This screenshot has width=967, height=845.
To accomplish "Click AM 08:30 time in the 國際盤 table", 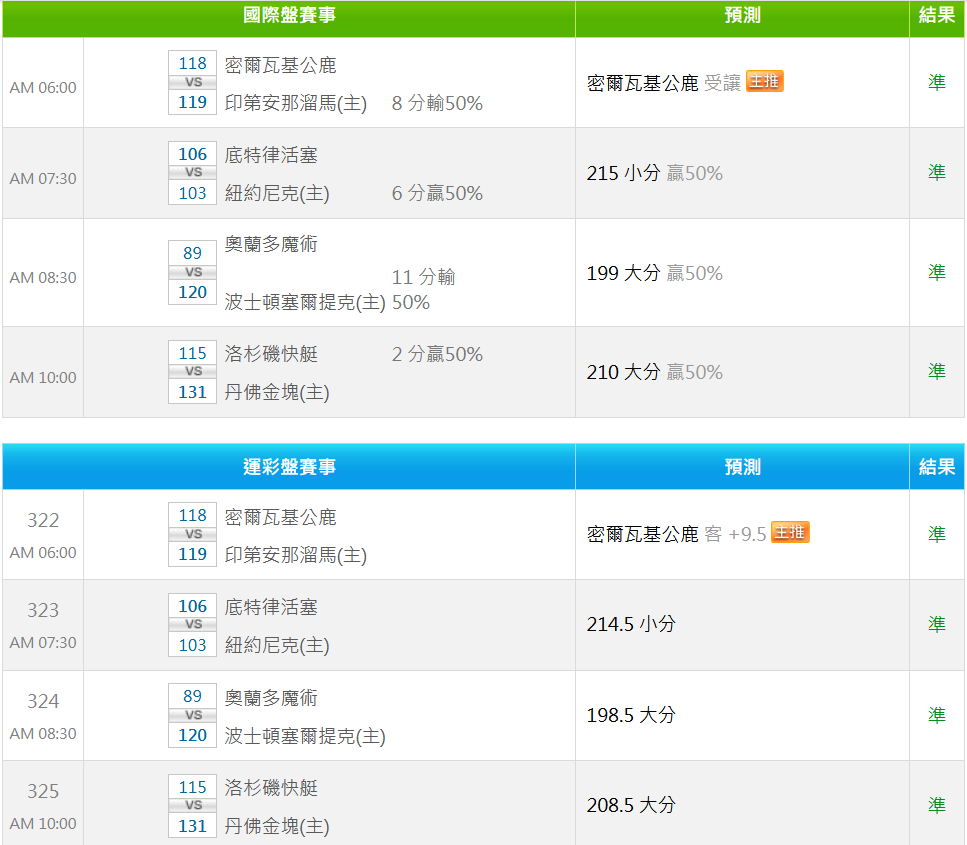I will (43, 278).
